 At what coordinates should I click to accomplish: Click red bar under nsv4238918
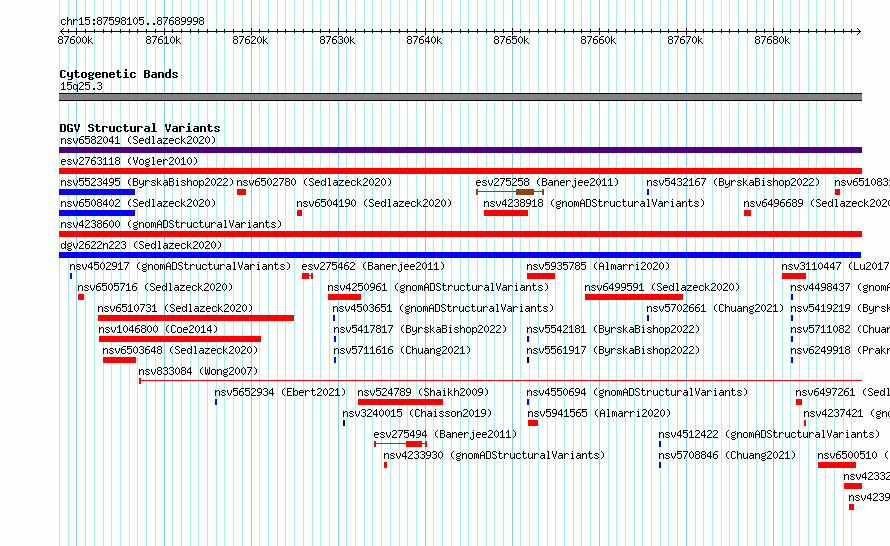coord(506,213)
